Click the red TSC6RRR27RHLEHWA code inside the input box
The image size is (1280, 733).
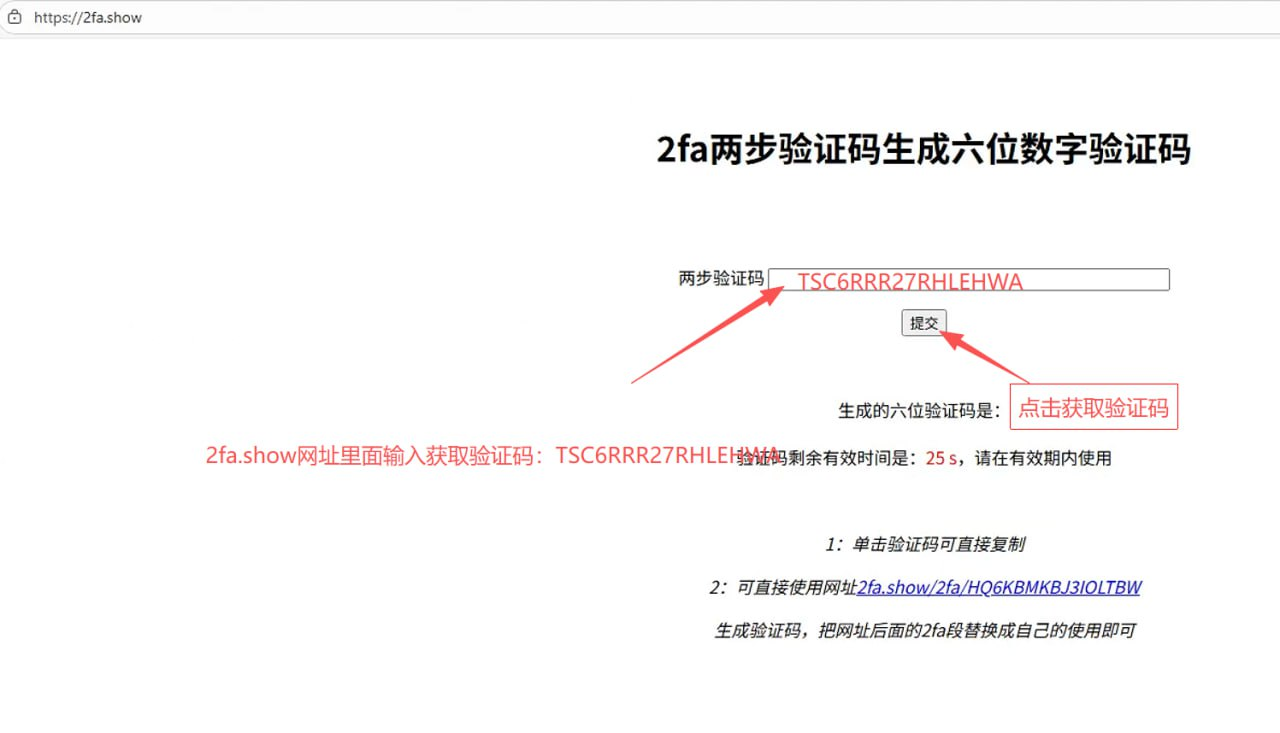point(910,282)
